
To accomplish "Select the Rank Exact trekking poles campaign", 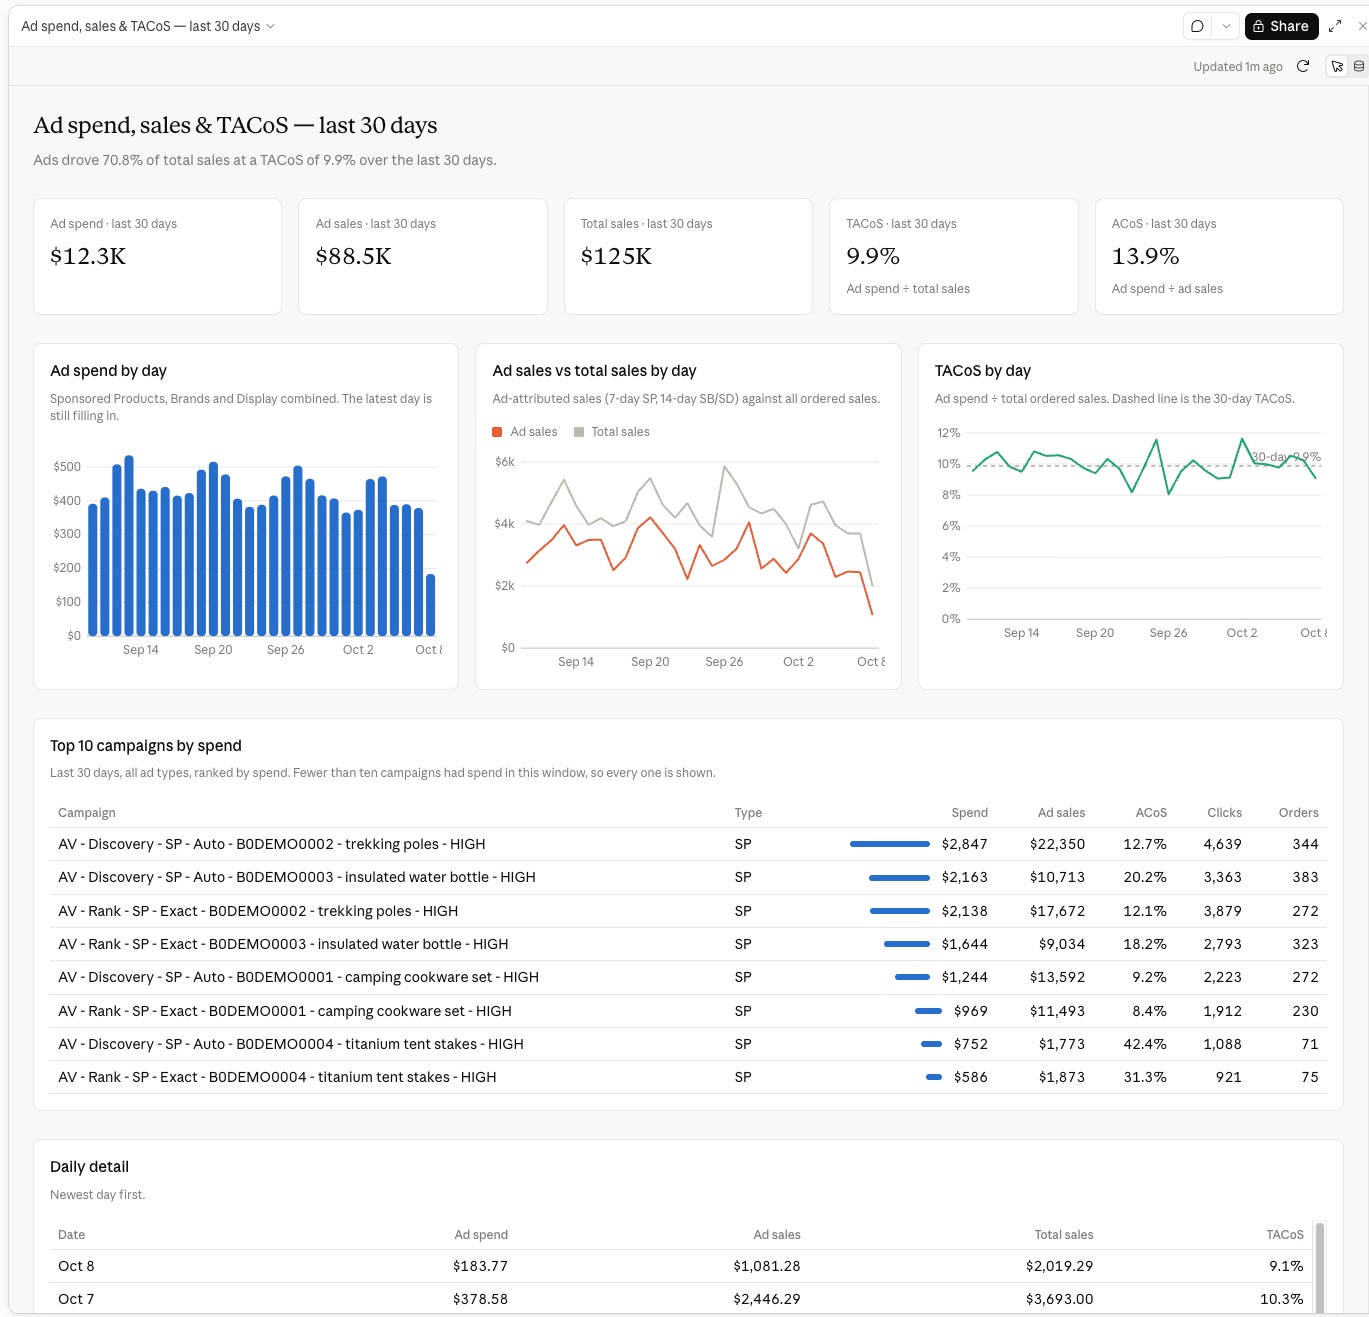I will 688,911.
